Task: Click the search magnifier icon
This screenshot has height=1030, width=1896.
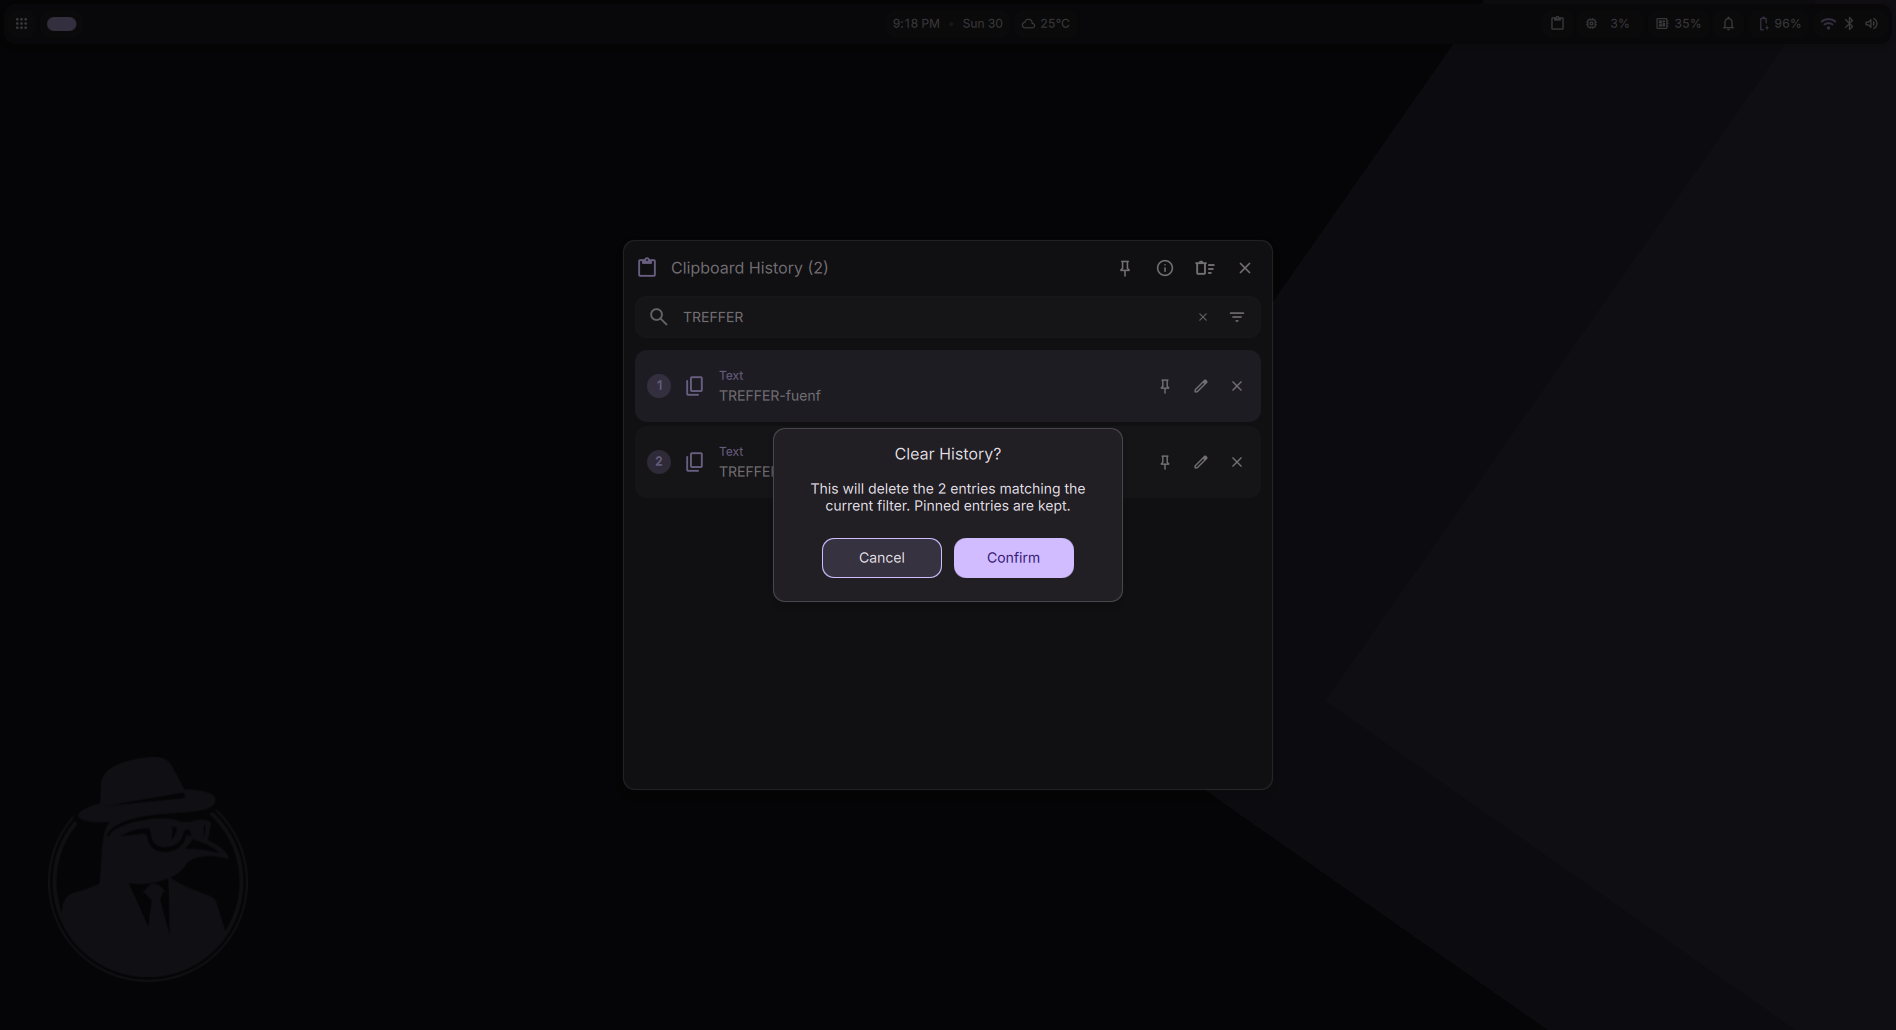Action: point(658,317)
